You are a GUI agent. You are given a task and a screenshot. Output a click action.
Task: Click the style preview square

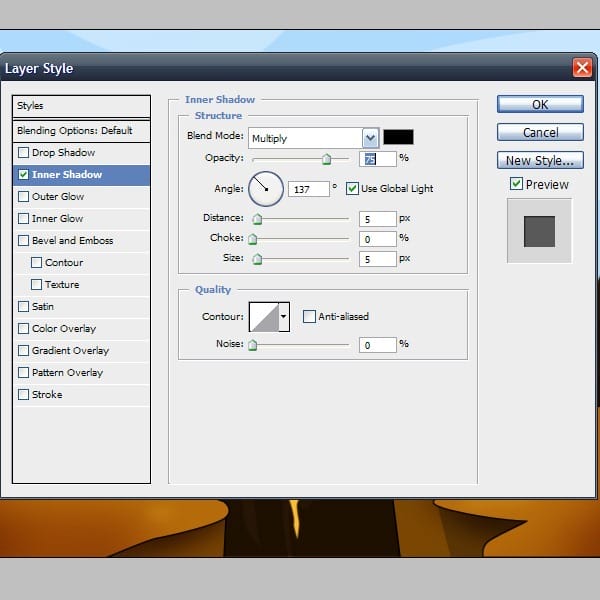pos(539,231)
